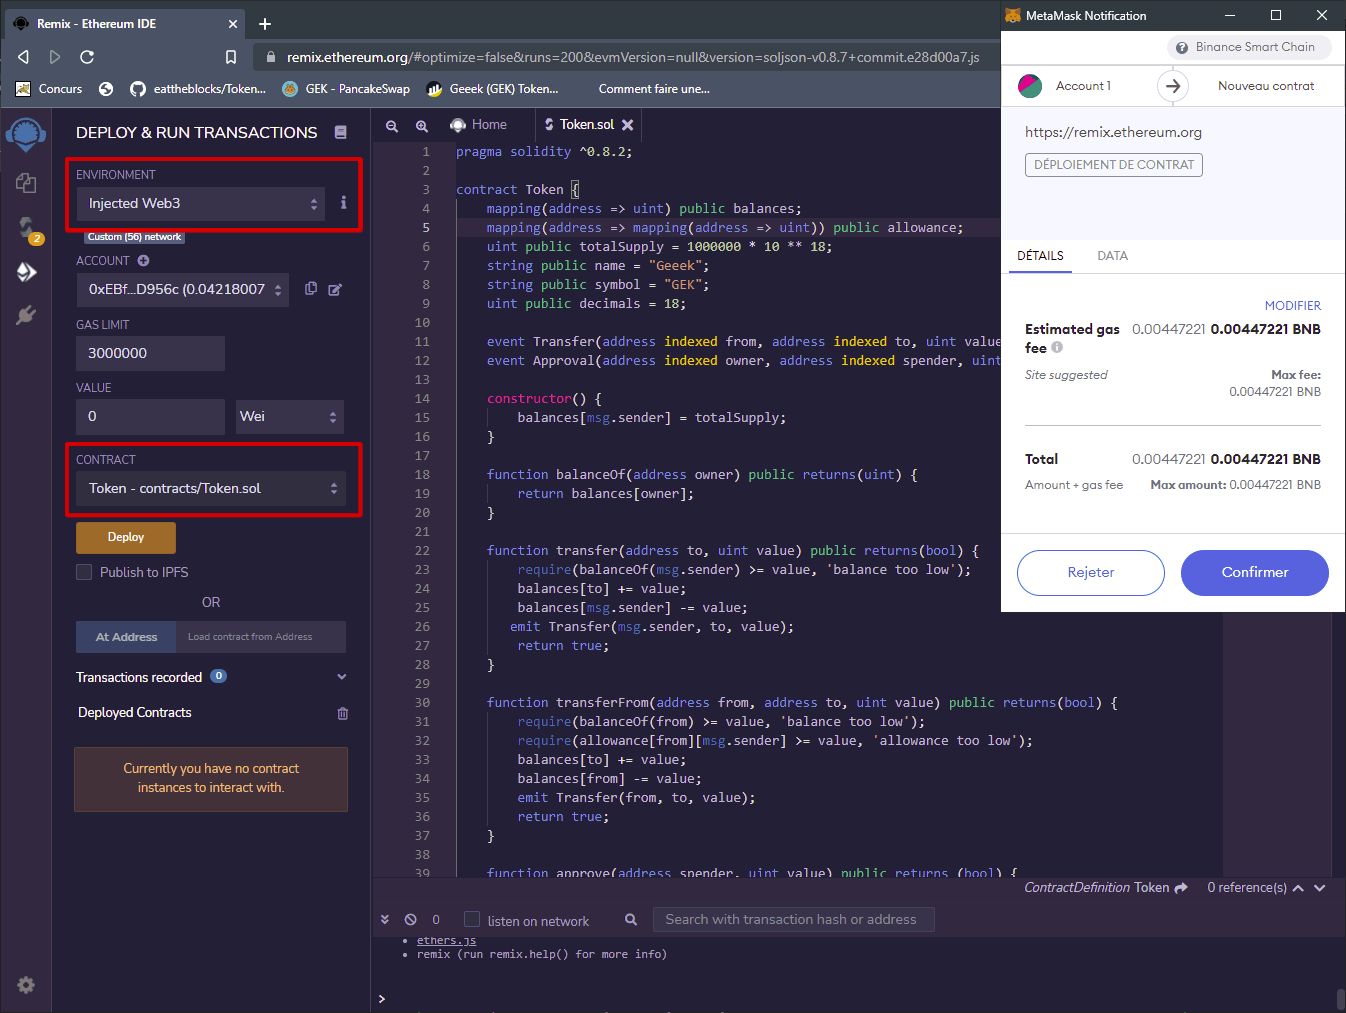The width and height of the screenshot is (1346, 1013).
Task: Open the Wei unit dropdown
Action: pos(290,416)
